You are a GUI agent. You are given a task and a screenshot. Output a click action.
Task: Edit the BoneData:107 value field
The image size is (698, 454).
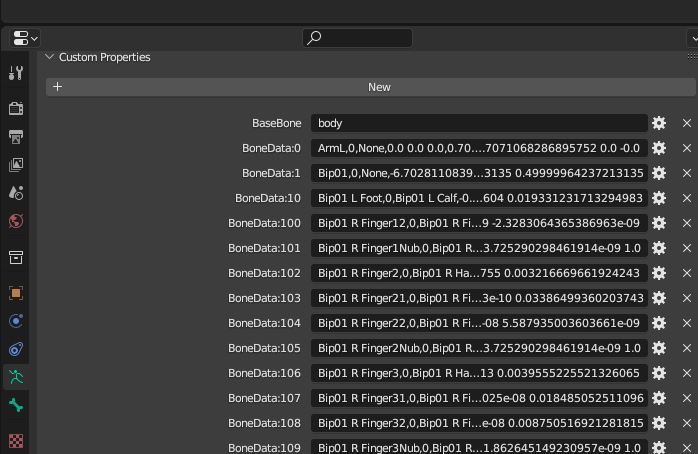click(x=479, y=398)
